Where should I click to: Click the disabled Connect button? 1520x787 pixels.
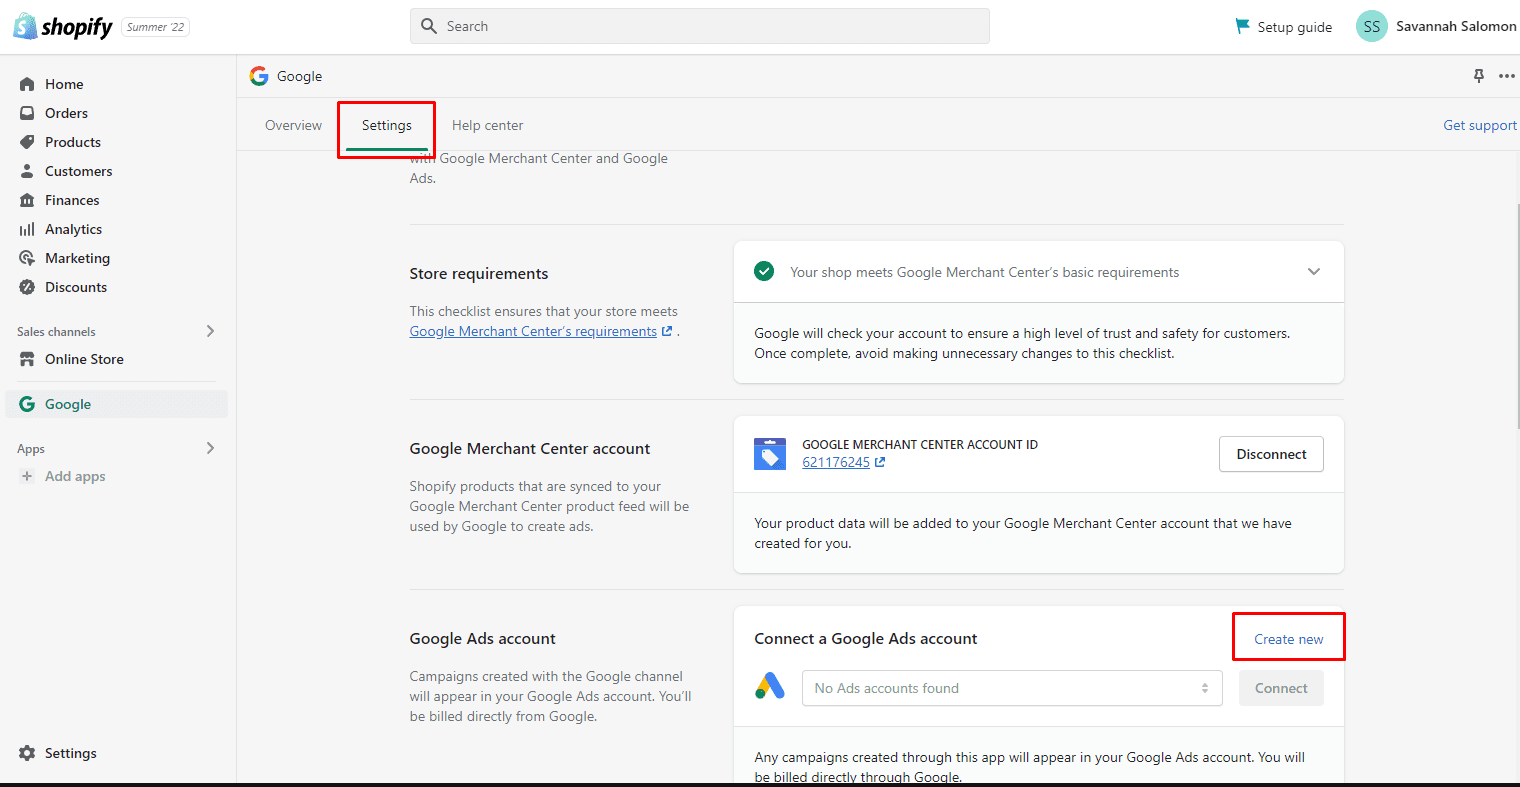click(x=1281, y=688)
